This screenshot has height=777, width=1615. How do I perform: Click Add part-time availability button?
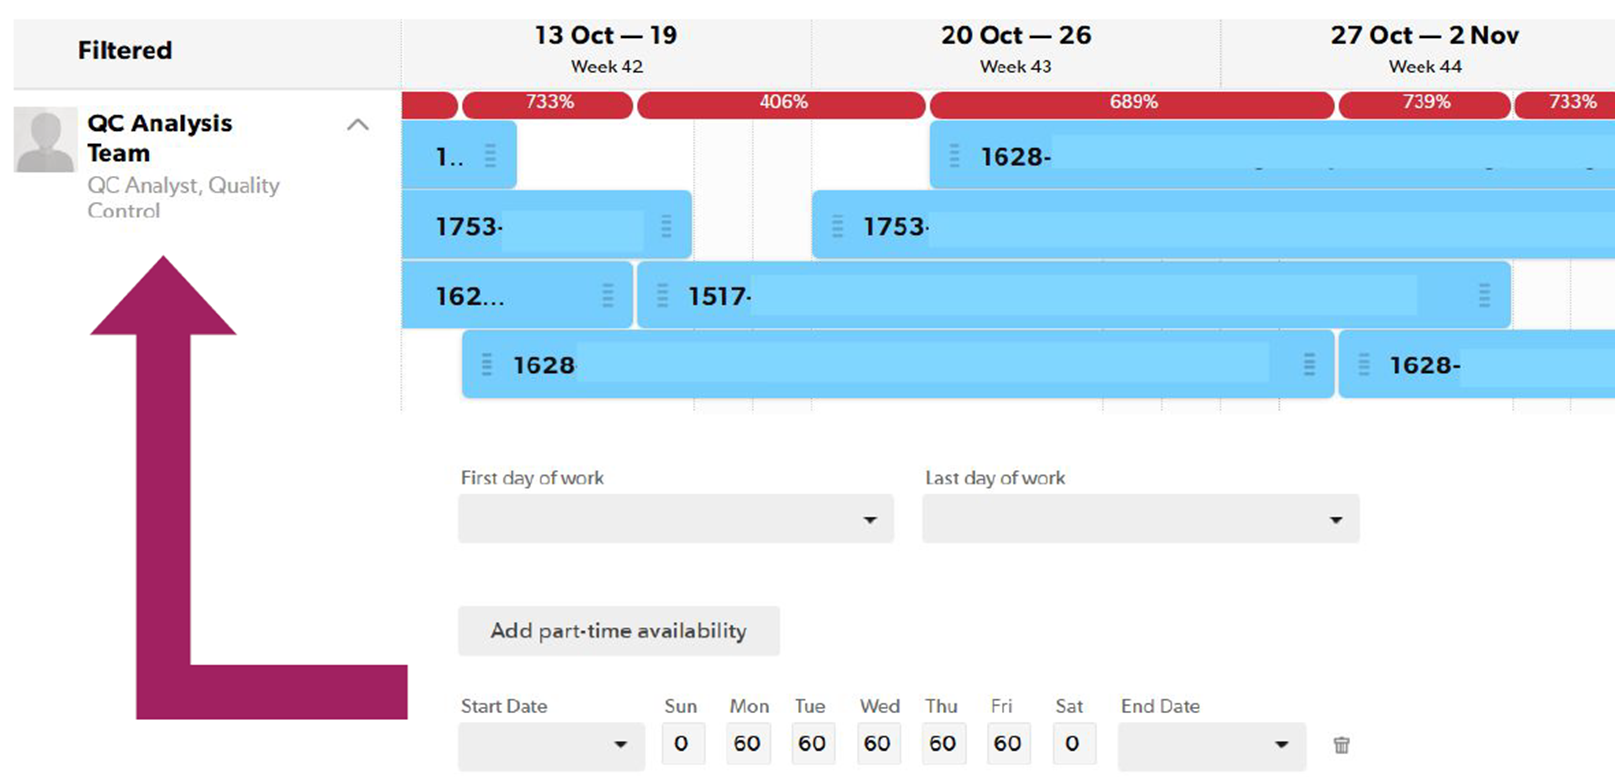click(x=618, y=631)
